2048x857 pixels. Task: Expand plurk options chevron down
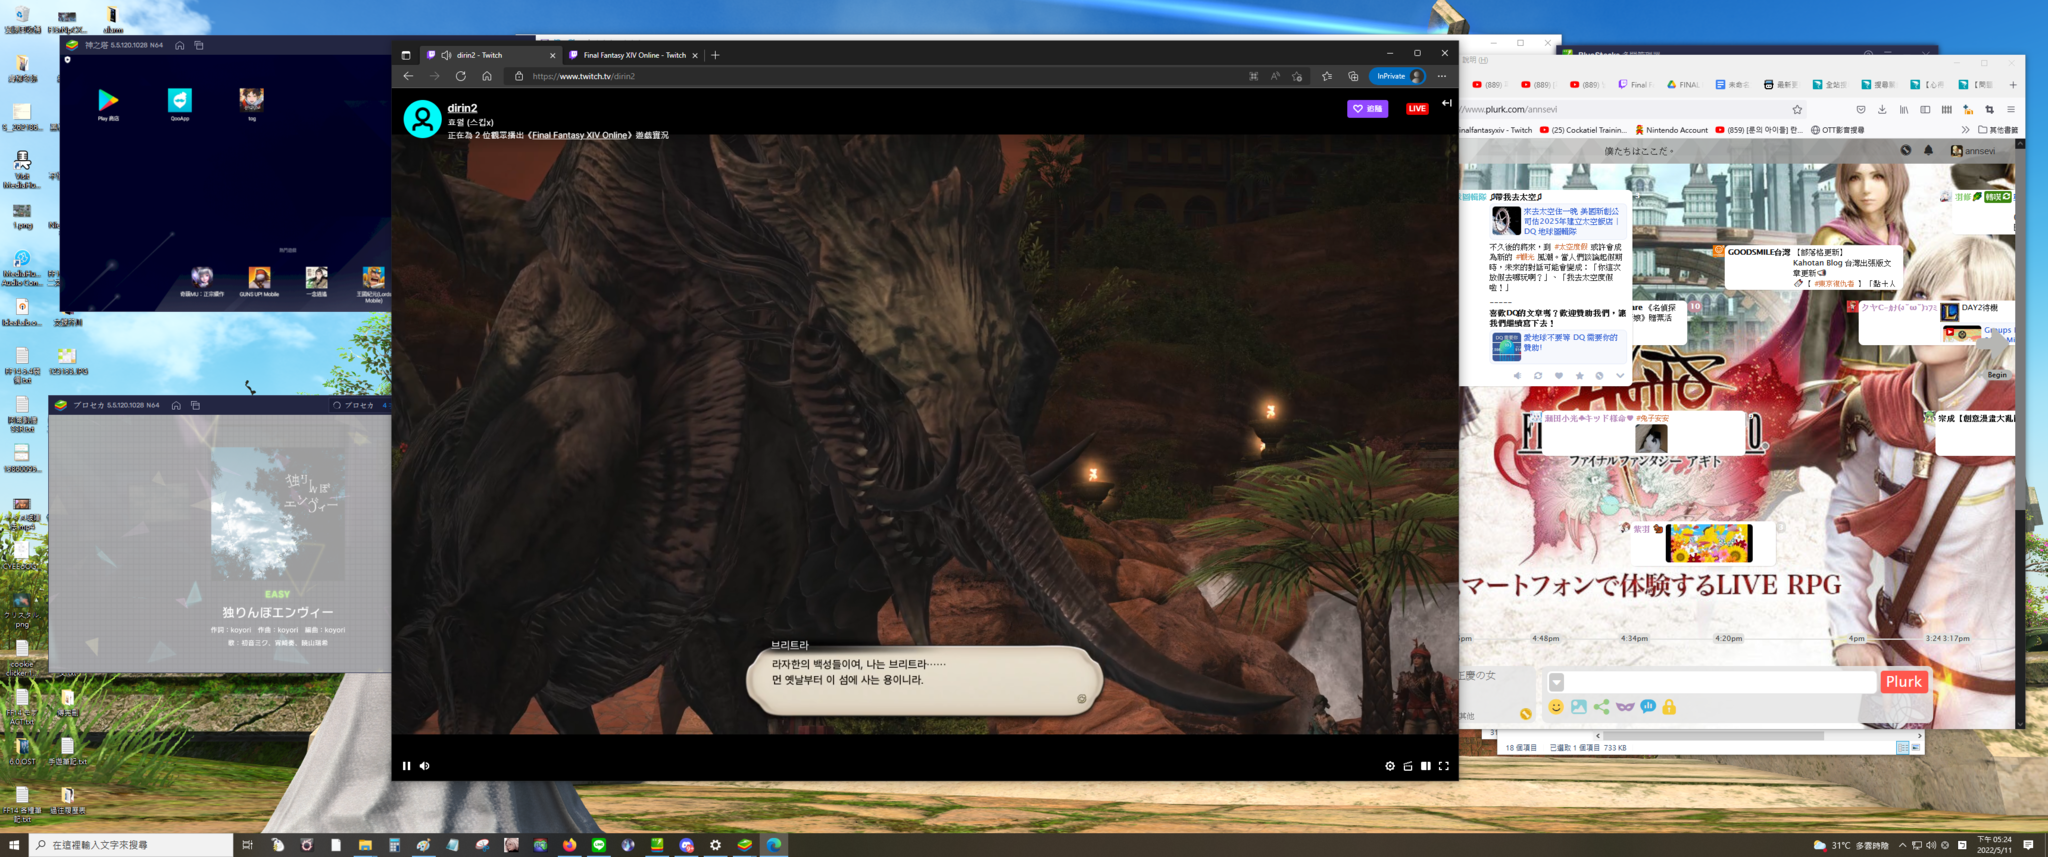1620,376
